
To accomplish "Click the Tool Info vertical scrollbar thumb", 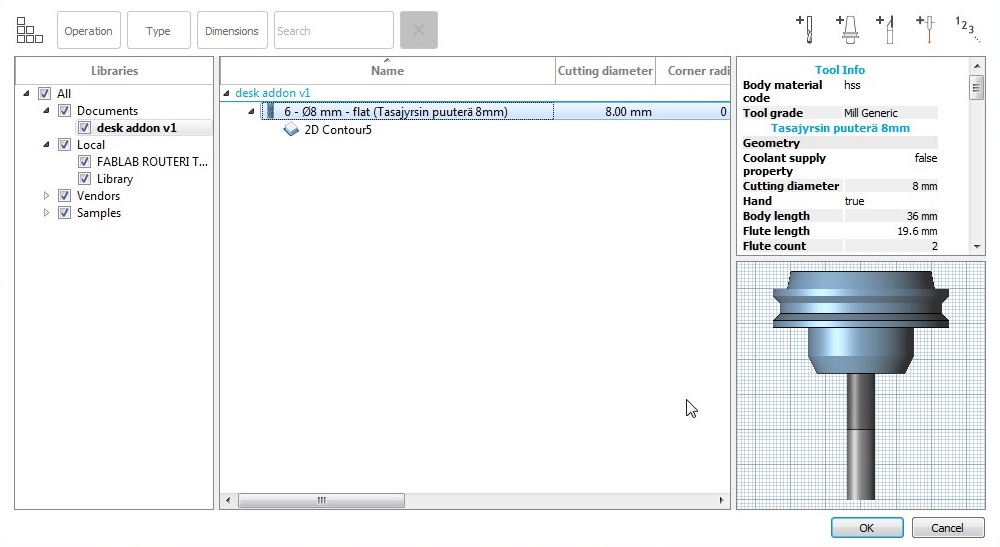I will click(x=976, y=87).
